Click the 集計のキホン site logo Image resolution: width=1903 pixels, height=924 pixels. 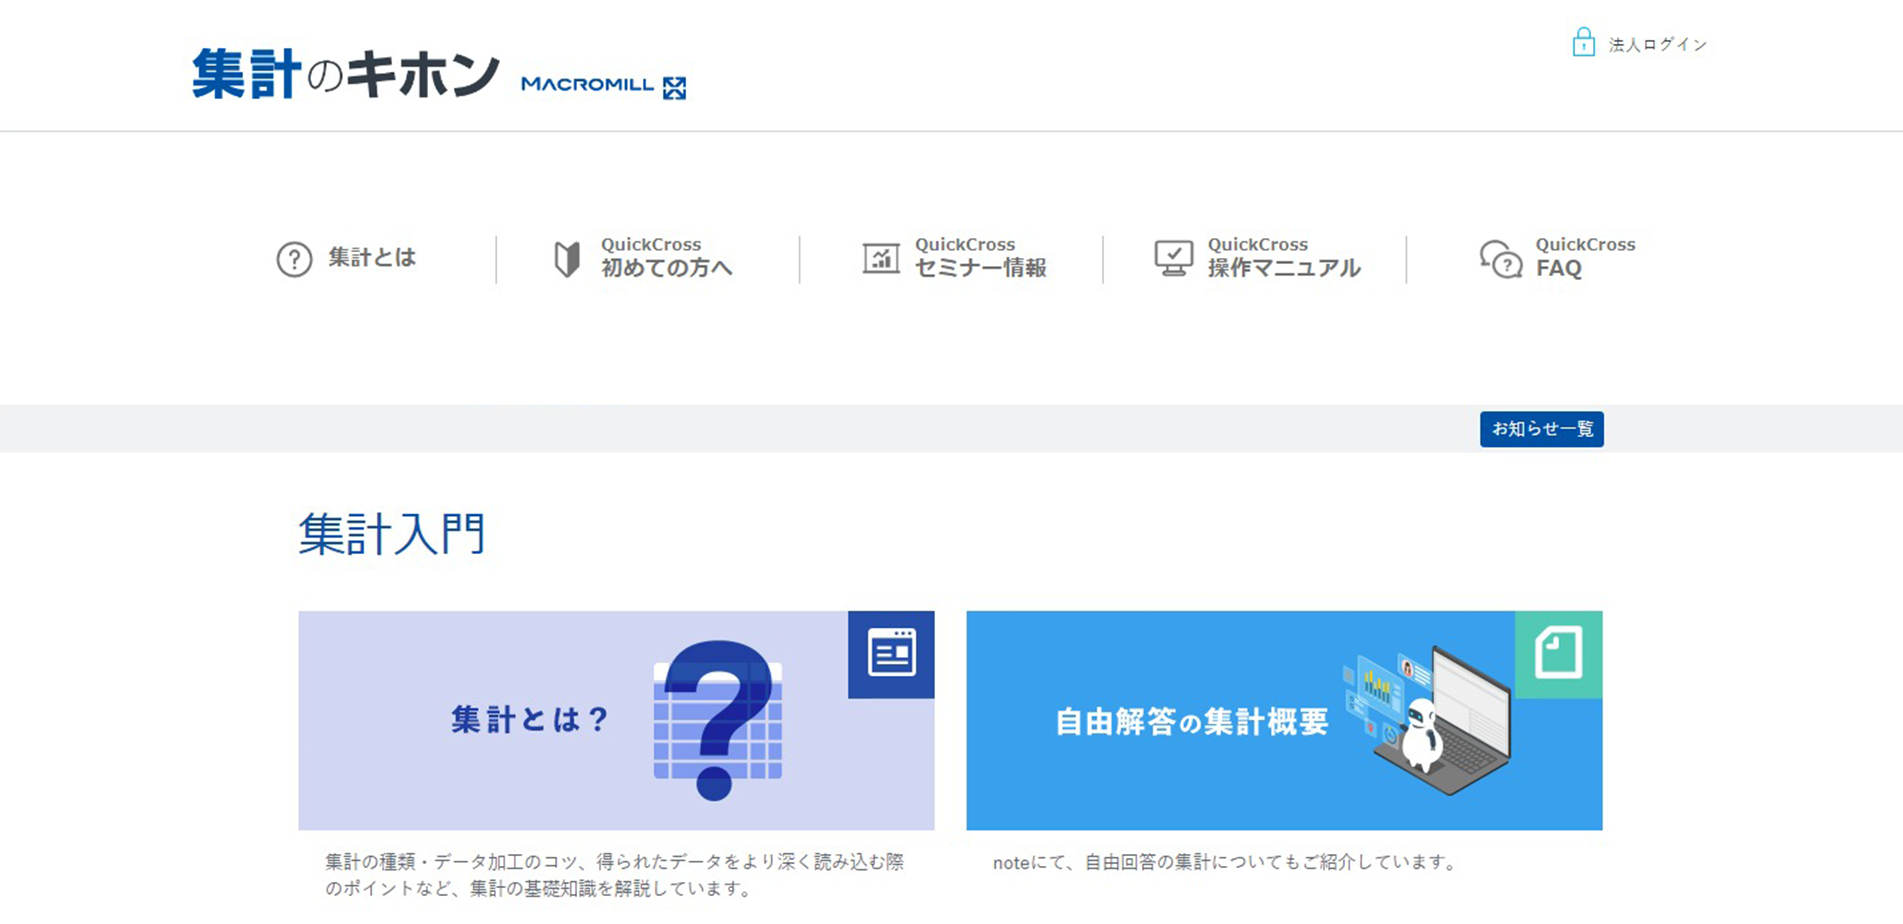(x=345, y=75)
